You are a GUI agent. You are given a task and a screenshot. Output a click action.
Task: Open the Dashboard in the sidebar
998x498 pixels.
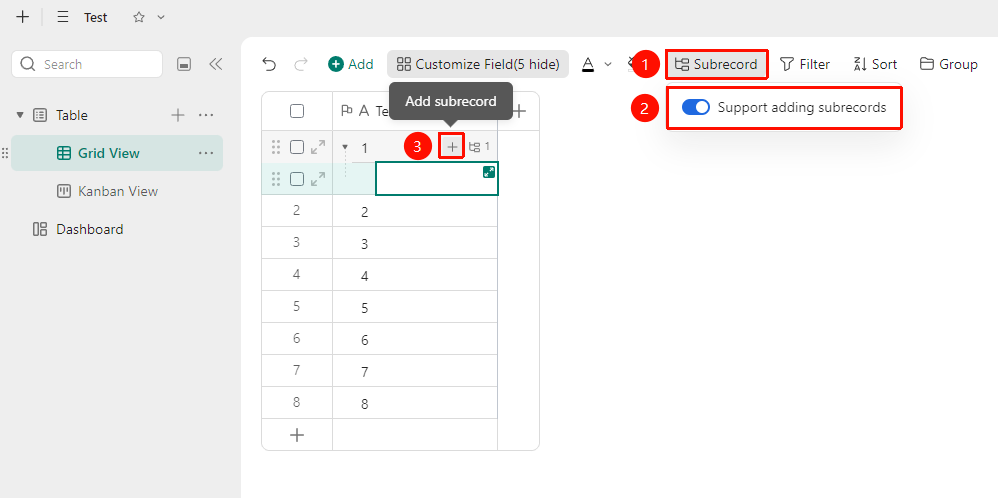coord(89,229)
